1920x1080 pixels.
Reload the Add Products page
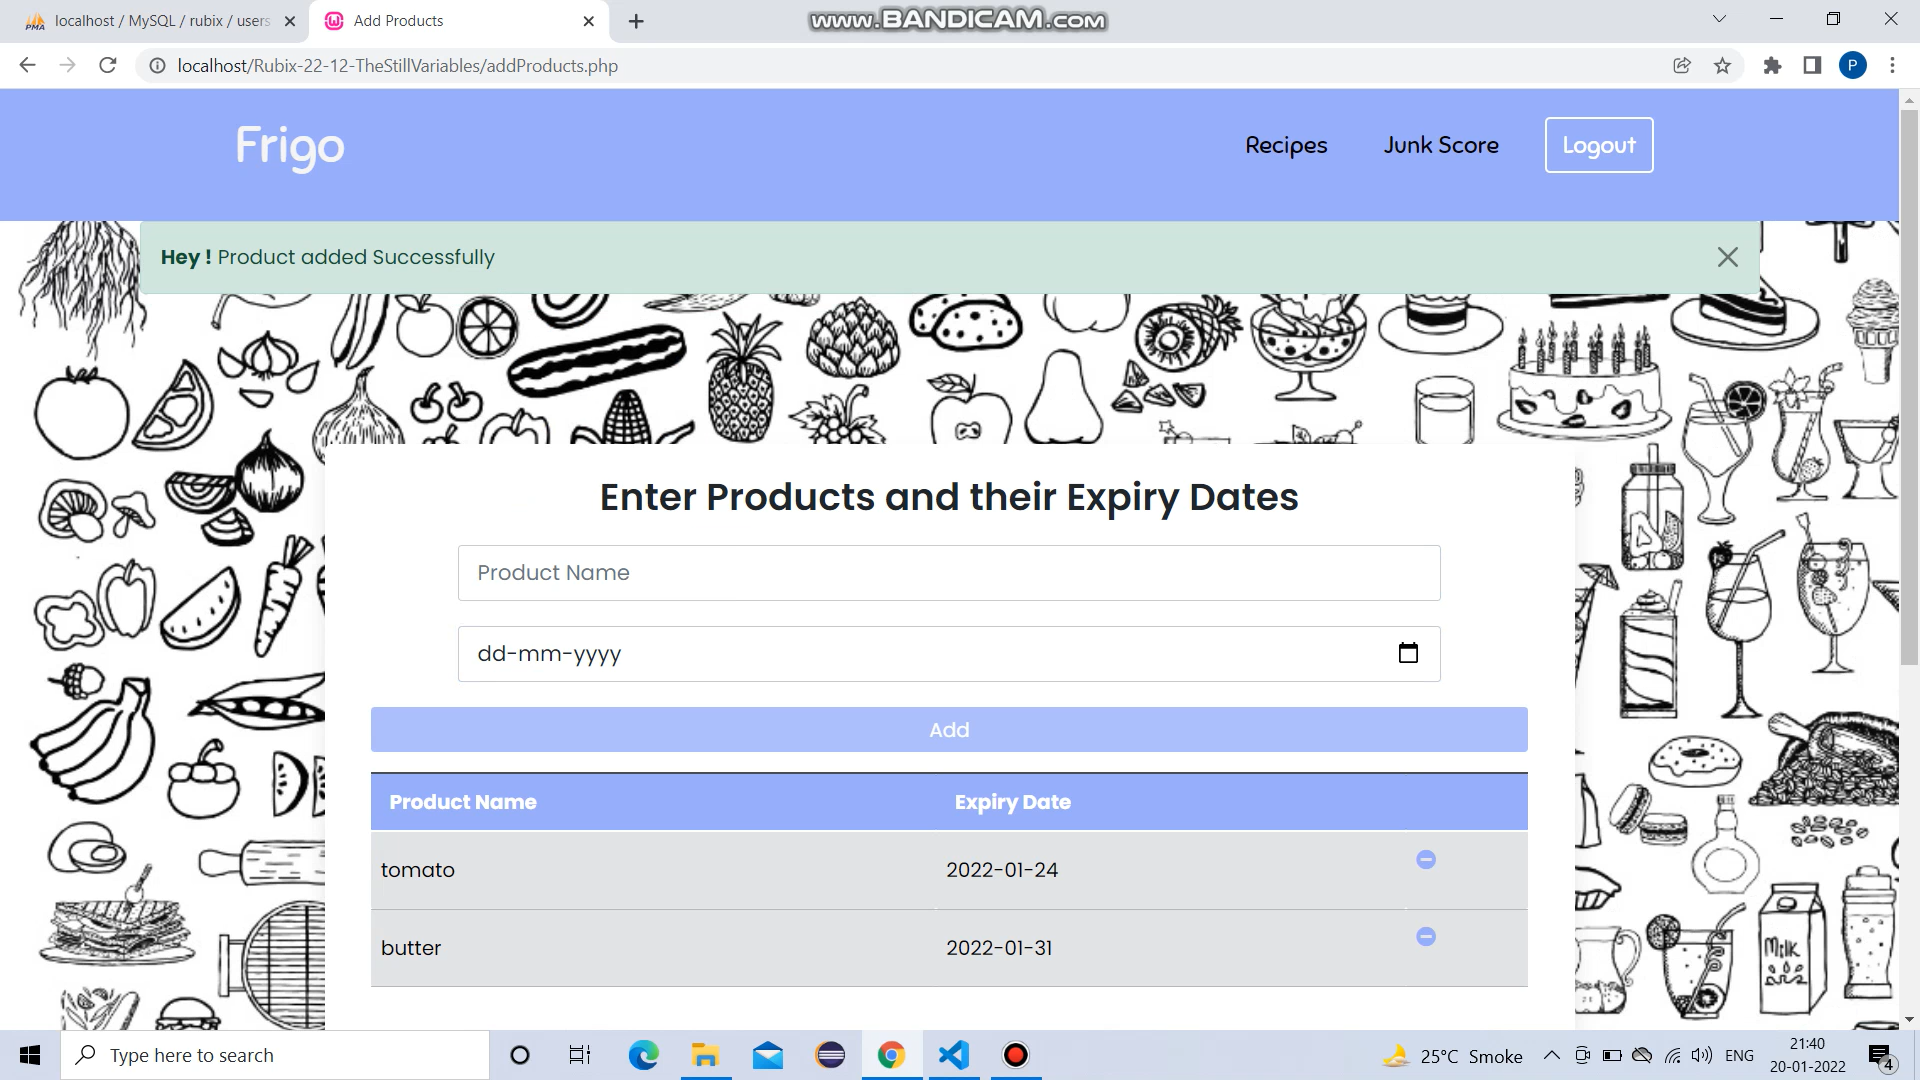point(108,65)
